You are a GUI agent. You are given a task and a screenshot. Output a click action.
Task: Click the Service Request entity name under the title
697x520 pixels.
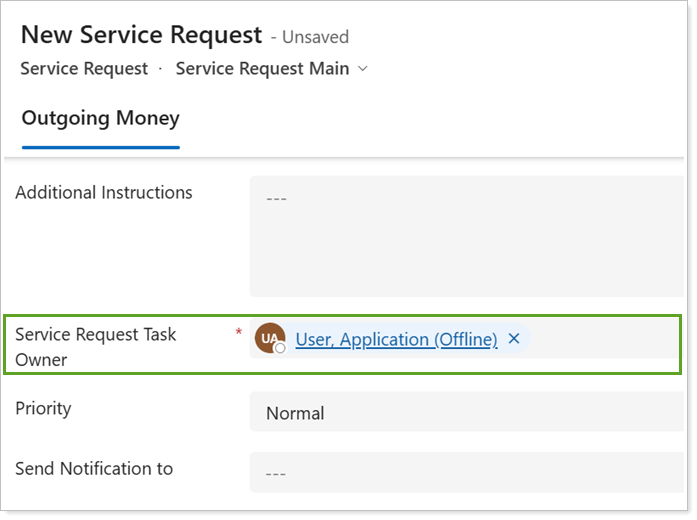84,69
